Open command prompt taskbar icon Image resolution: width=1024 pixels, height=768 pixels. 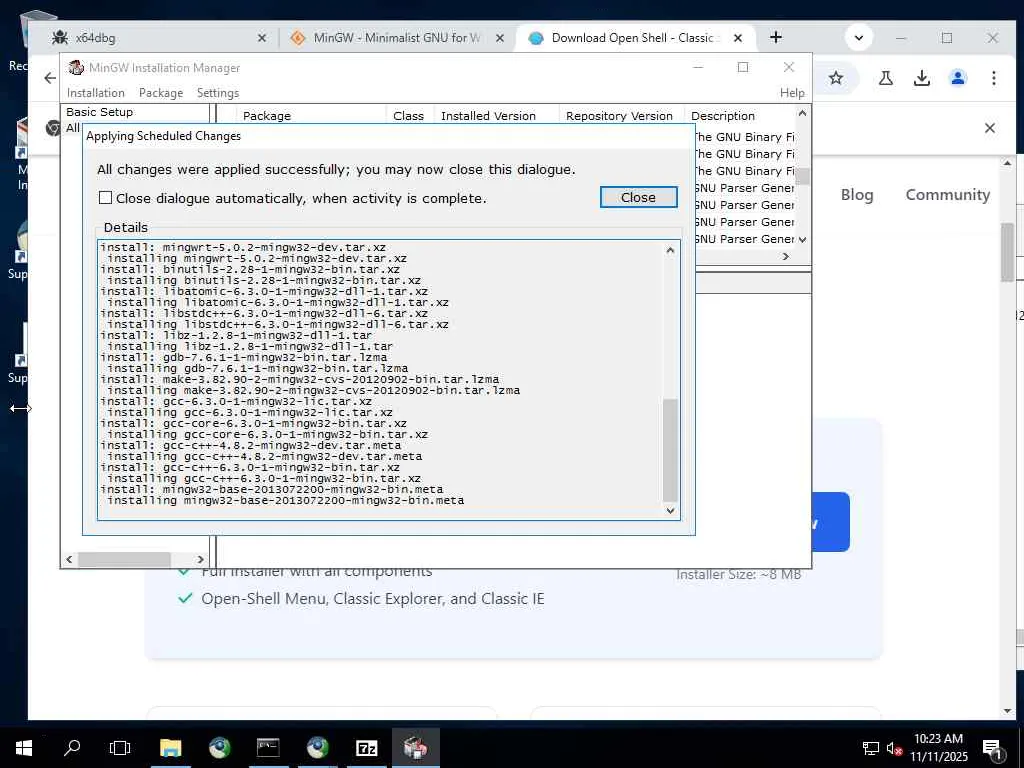tap(268, 748)
